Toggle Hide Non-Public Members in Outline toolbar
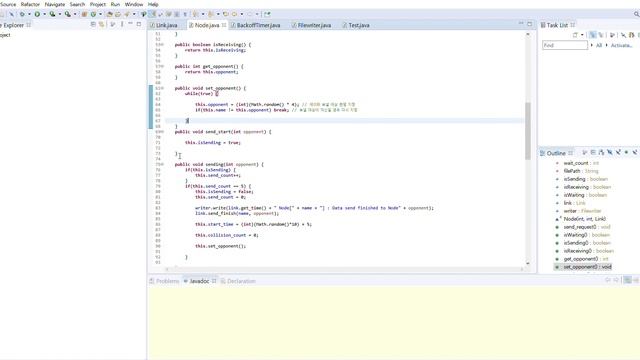The width and height of the screenshot is (640, 360). (626, 152)
